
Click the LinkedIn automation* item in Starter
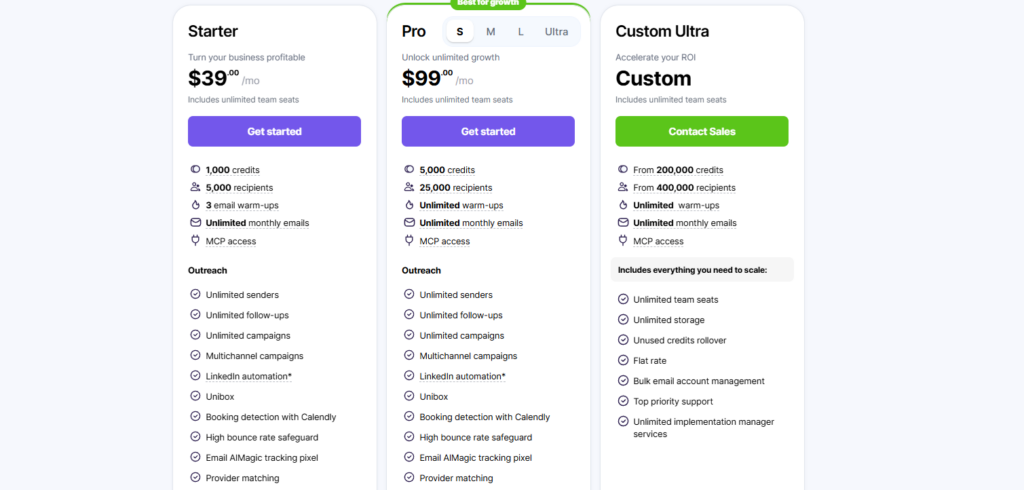(x=248, y=376)
